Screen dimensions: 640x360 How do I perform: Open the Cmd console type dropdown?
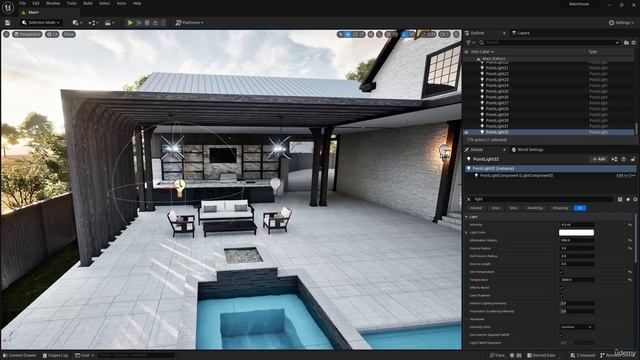(x=85, y=356)
